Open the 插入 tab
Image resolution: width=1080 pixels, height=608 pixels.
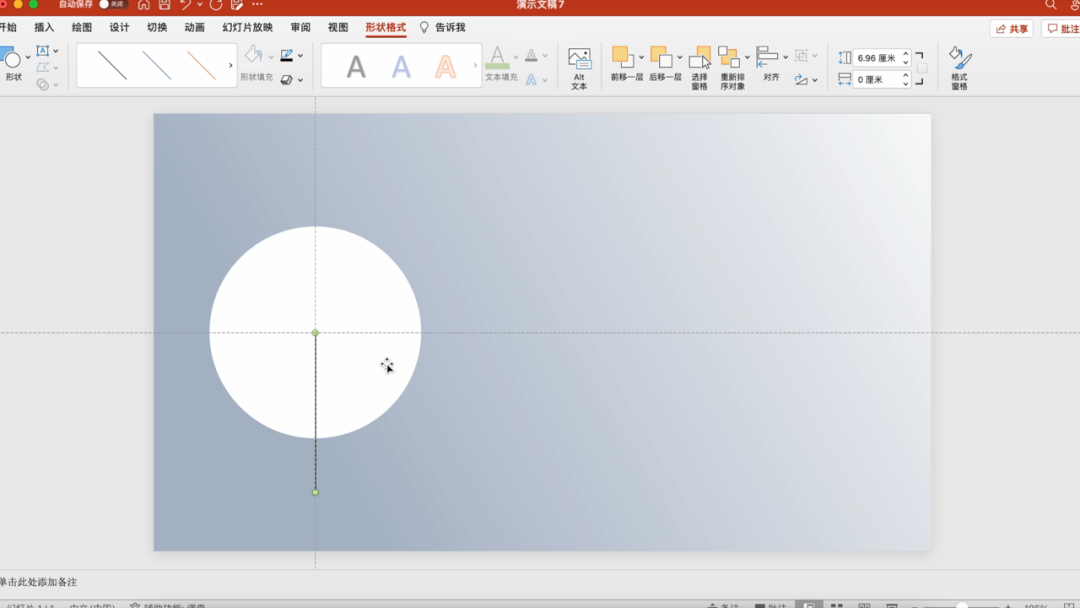click(44, 28)
